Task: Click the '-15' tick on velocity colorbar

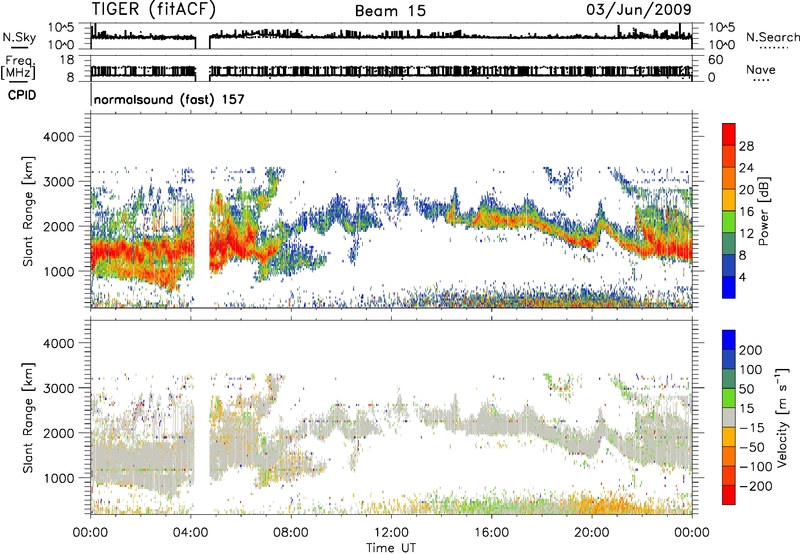Action: click(751, 427)
